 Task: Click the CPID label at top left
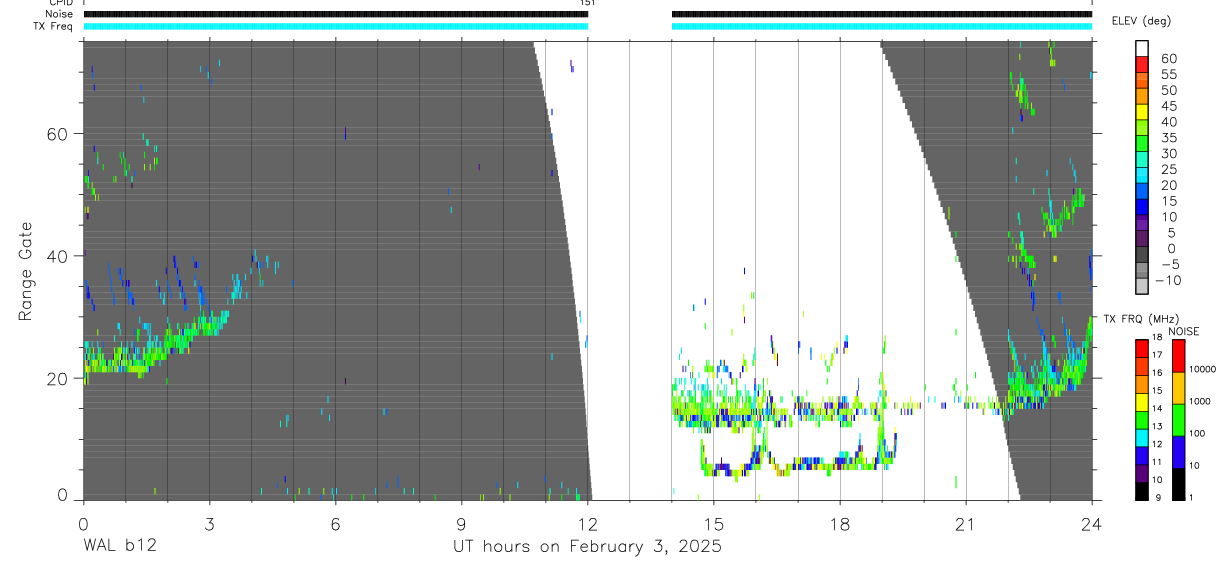point(60,3)
